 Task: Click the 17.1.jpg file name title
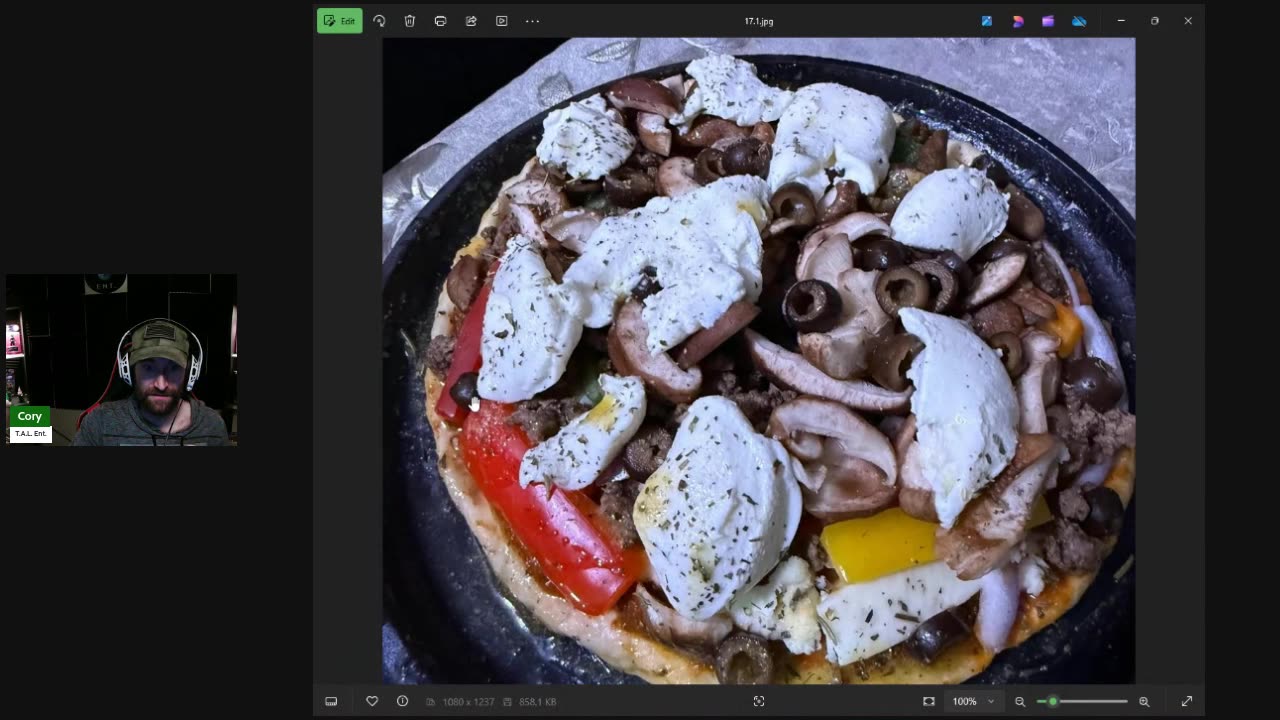tap(759, 21)
